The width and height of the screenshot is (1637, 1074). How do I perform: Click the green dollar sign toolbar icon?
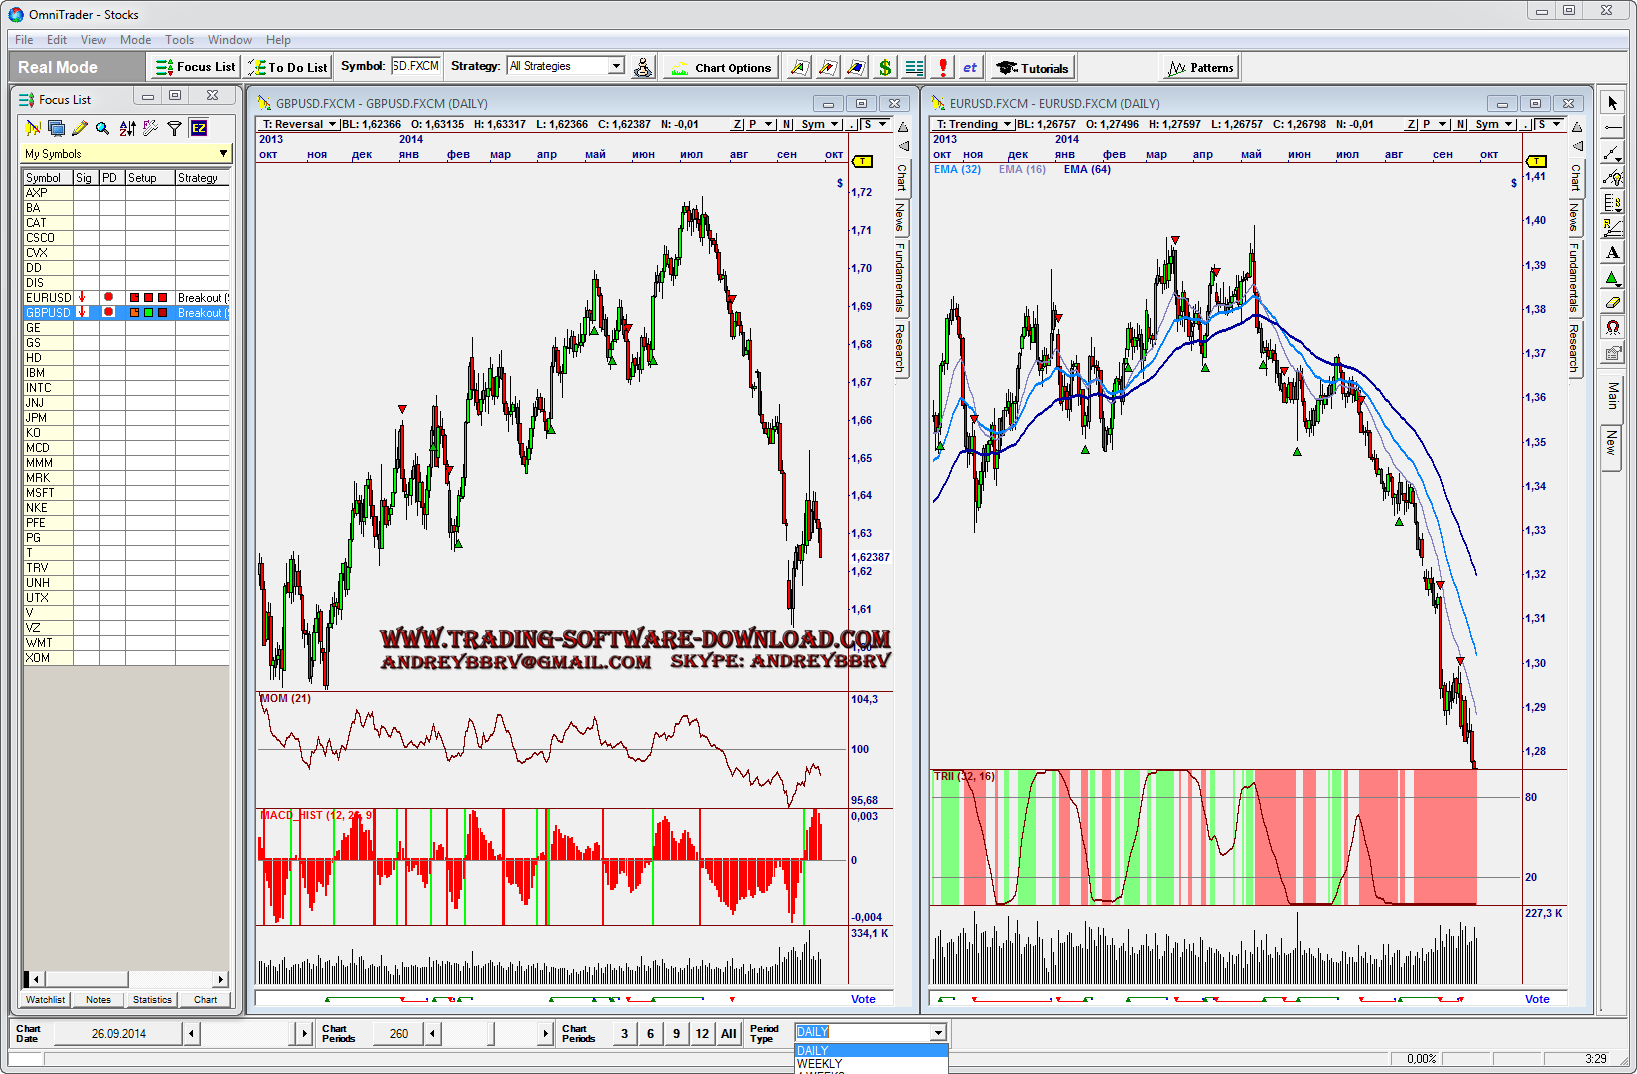click(885, 68)
